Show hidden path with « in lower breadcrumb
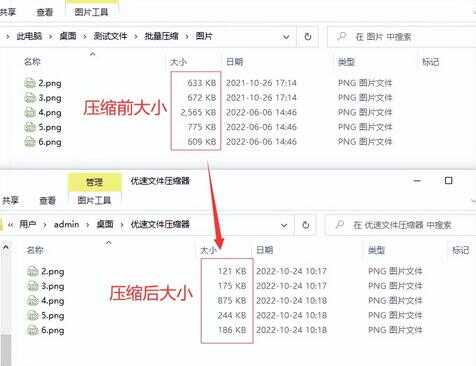Viewport: 476px width, 366px height. (x=10, y=225)
